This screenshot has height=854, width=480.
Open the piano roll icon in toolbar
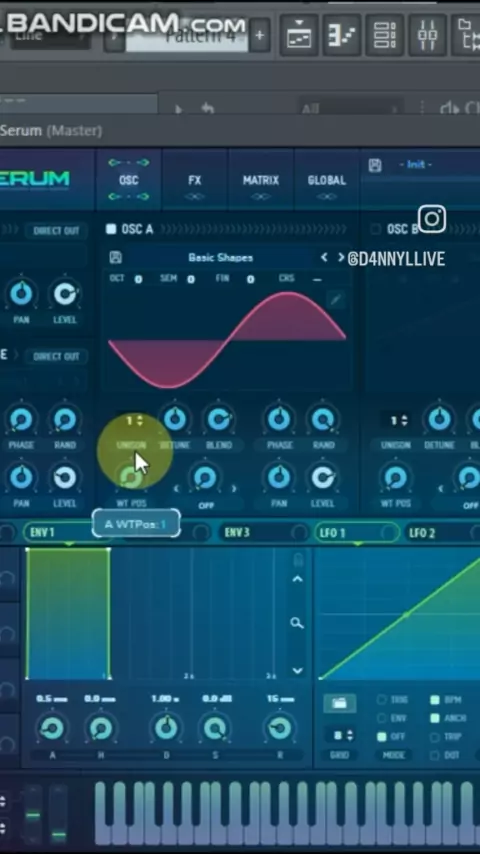click(342, 35)
